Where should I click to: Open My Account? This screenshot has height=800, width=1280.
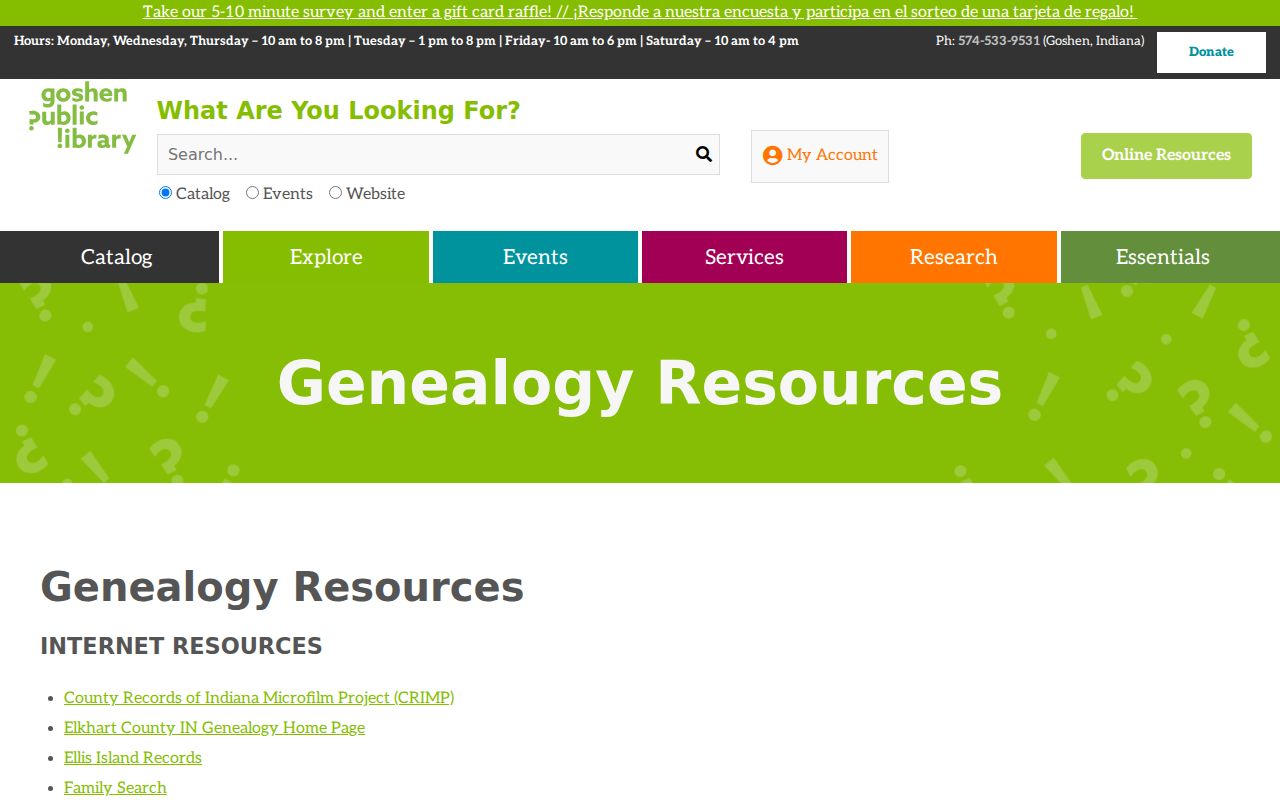coord(820,156)
